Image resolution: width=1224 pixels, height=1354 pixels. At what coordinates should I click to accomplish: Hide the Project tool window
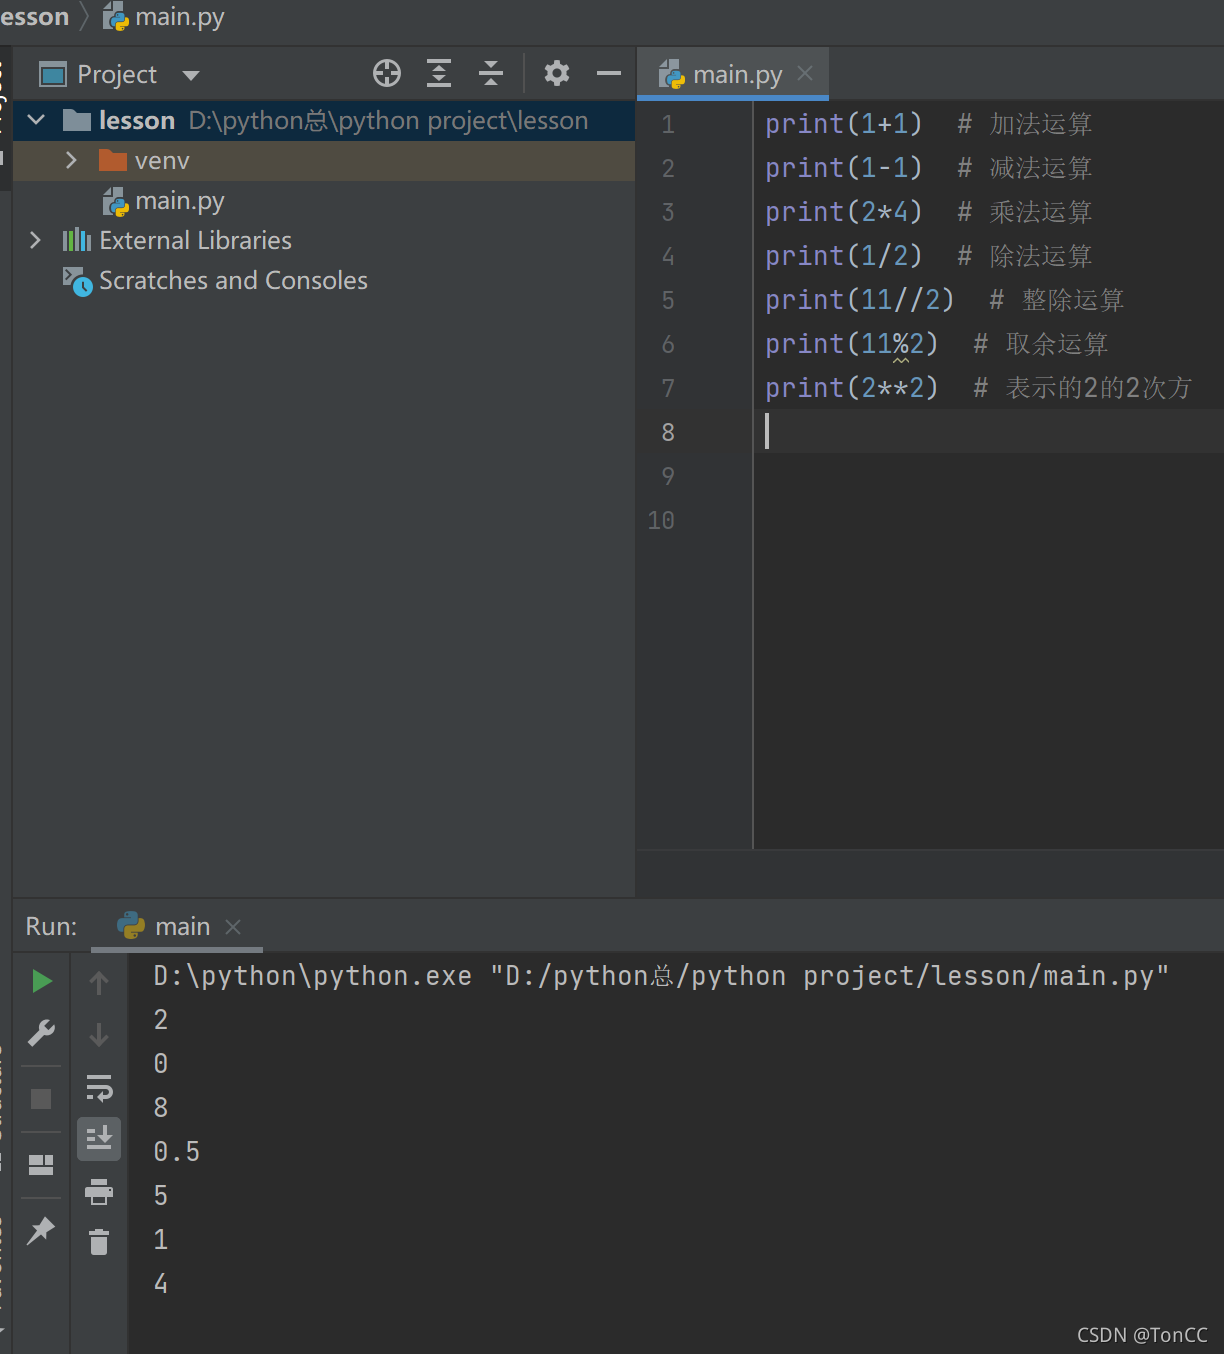[x=609, y=73]
